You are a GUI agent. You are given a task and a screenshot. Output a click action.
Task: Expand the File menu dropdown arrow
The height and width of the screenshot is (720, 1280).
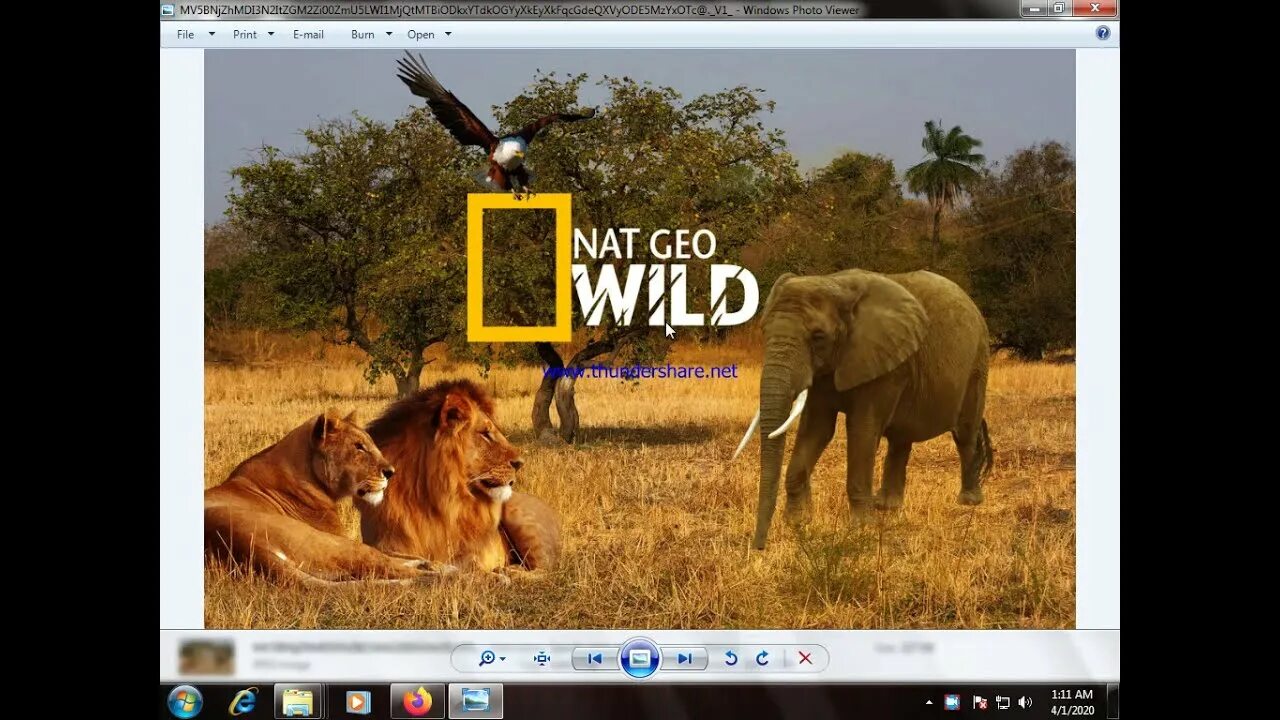pos(211,34)
